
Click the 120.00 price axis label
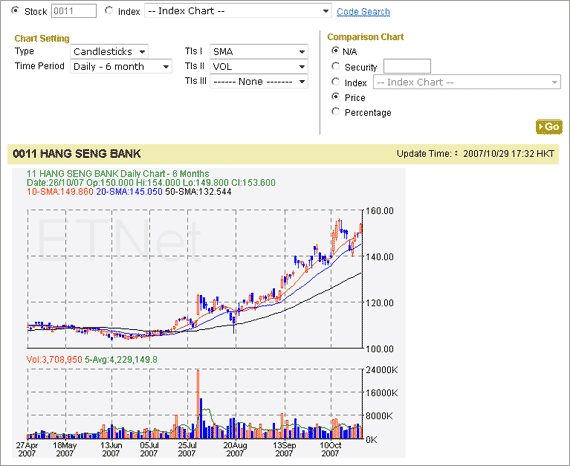click(x=380, y=303)
